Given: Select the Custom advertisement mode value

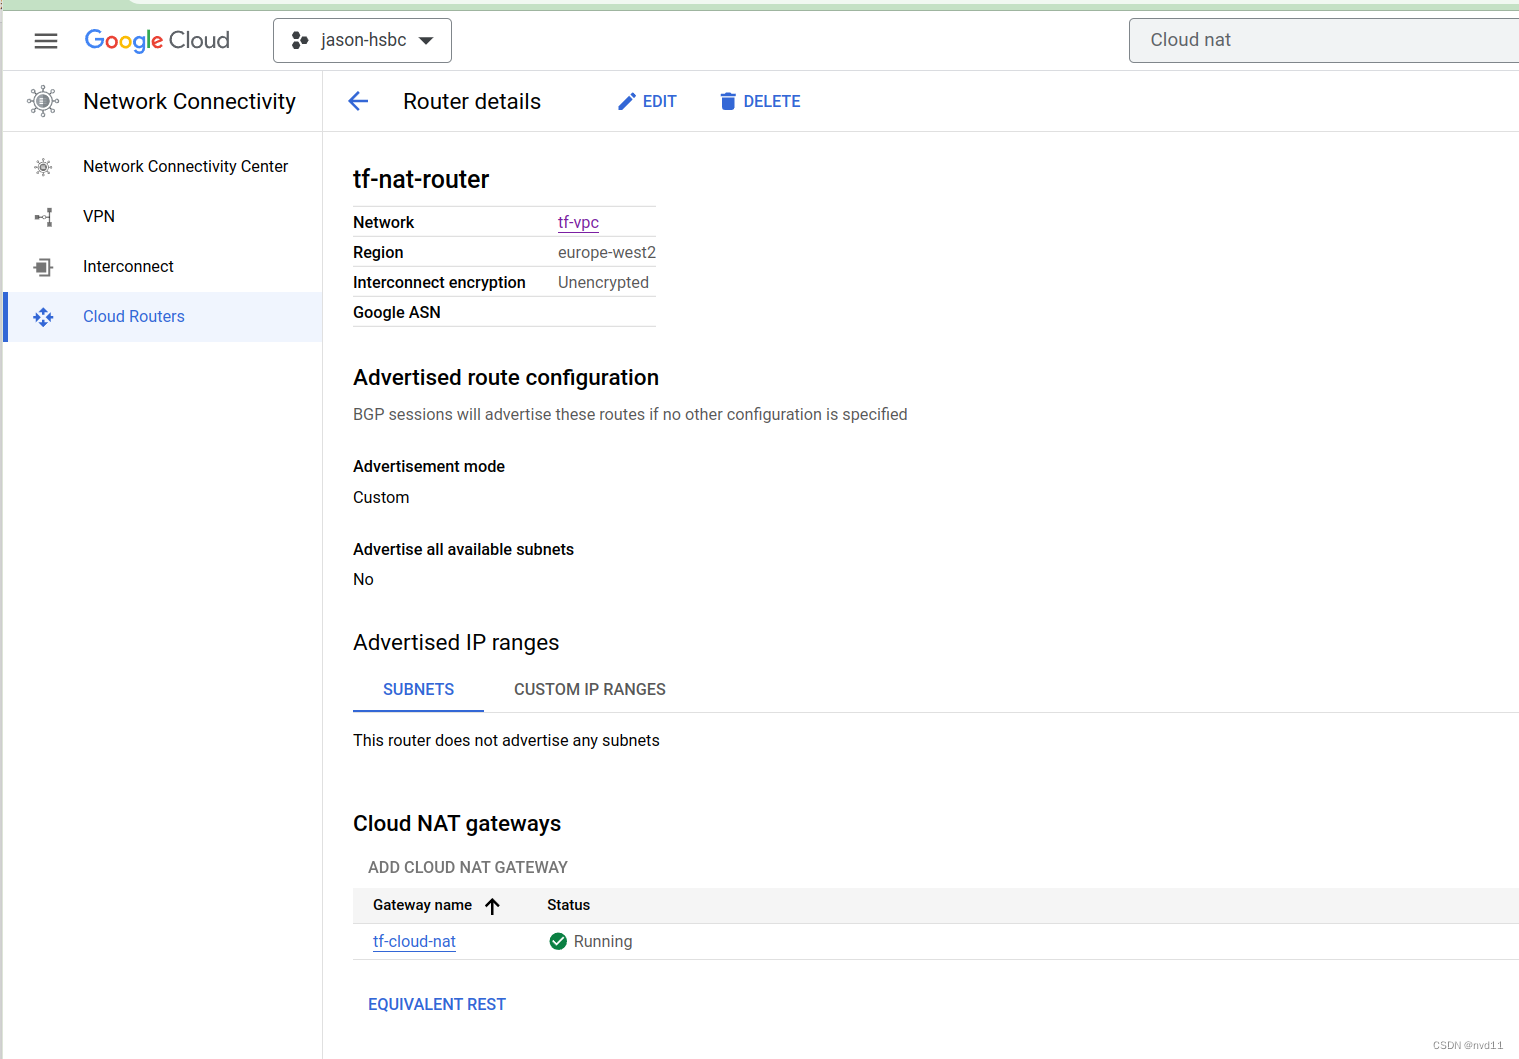Looking at the screenshot, I should point(381,497).
